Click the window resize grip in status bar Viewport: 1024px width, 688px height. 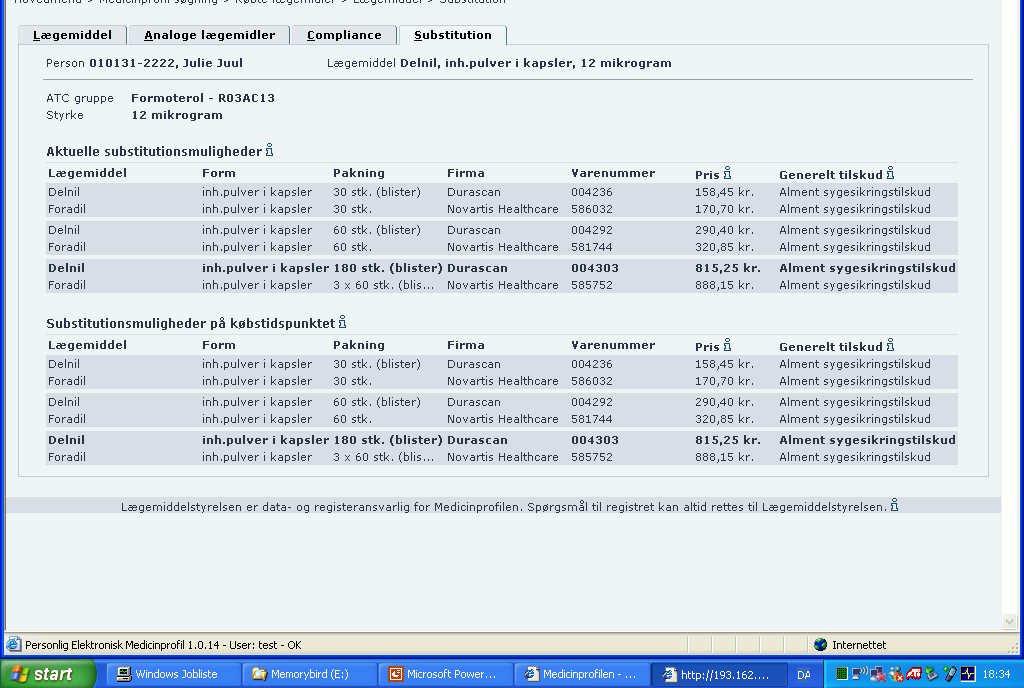1014,648
